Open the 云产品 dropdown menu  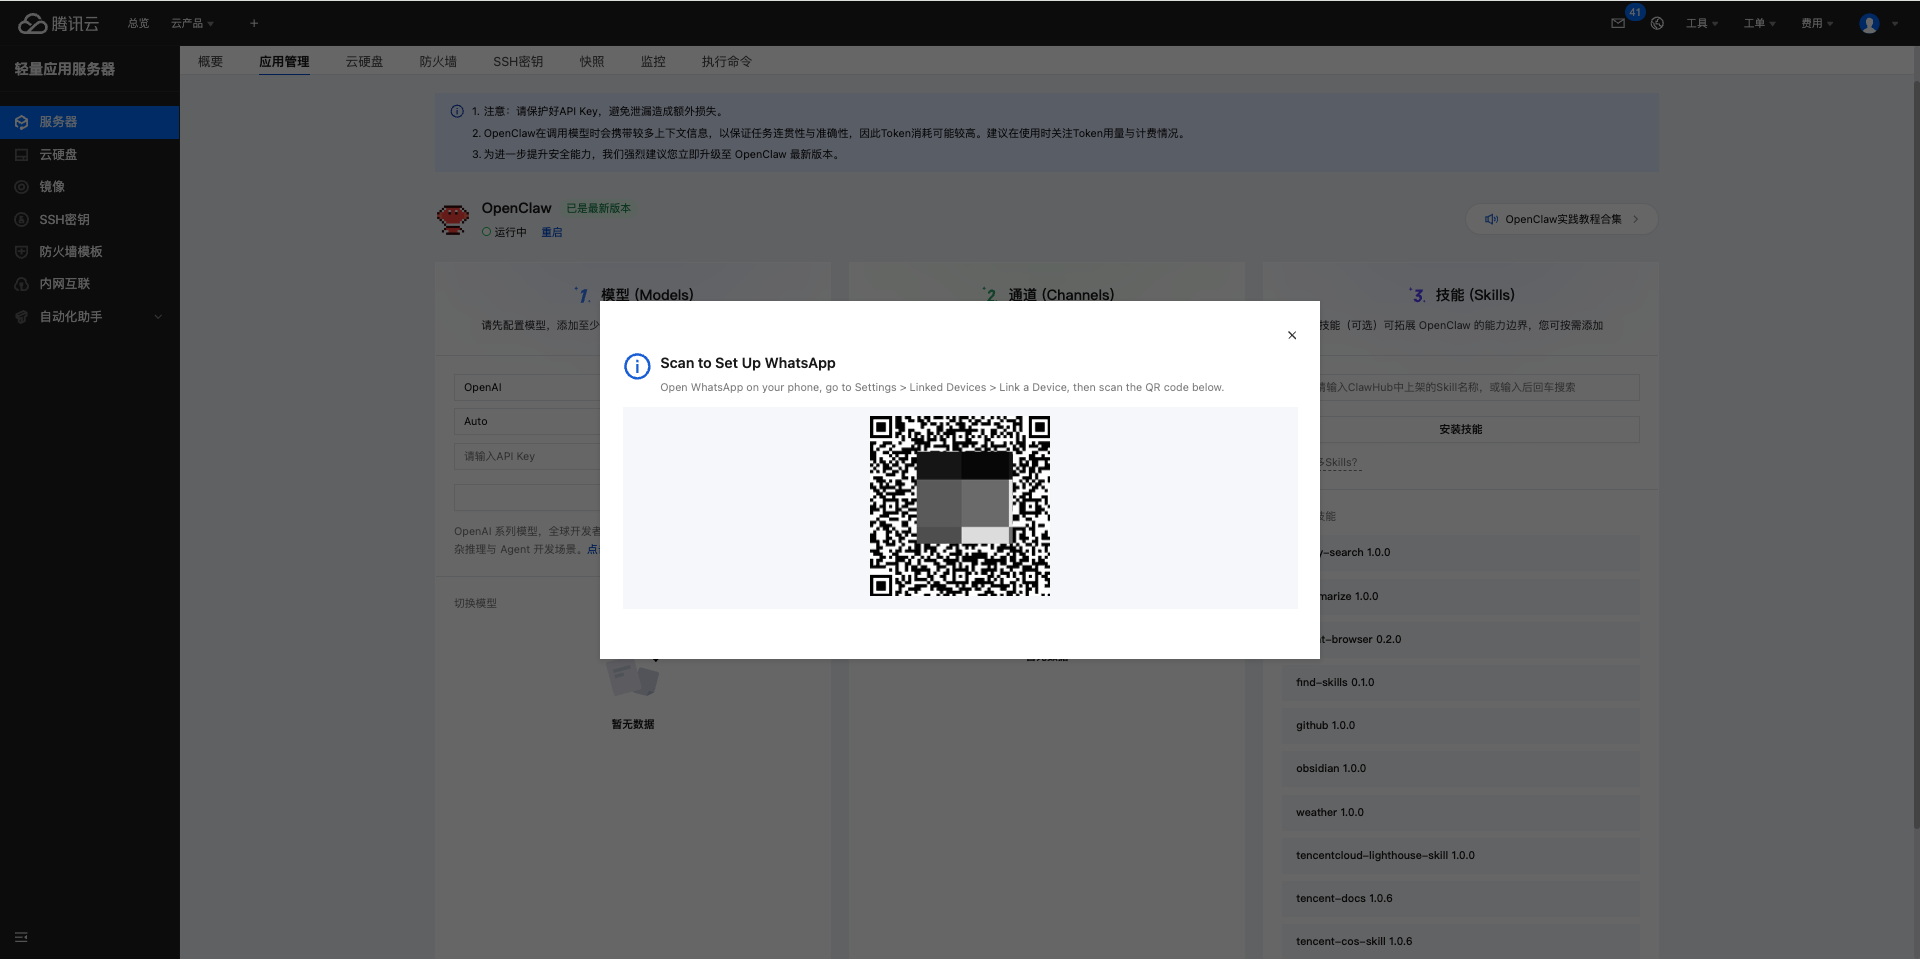191,23
